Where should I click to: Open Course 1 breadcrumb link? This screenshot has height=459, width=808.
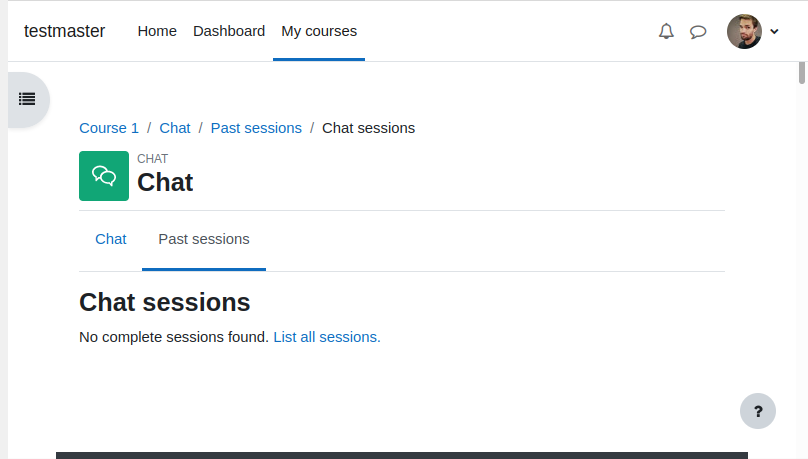pos(109,128)
